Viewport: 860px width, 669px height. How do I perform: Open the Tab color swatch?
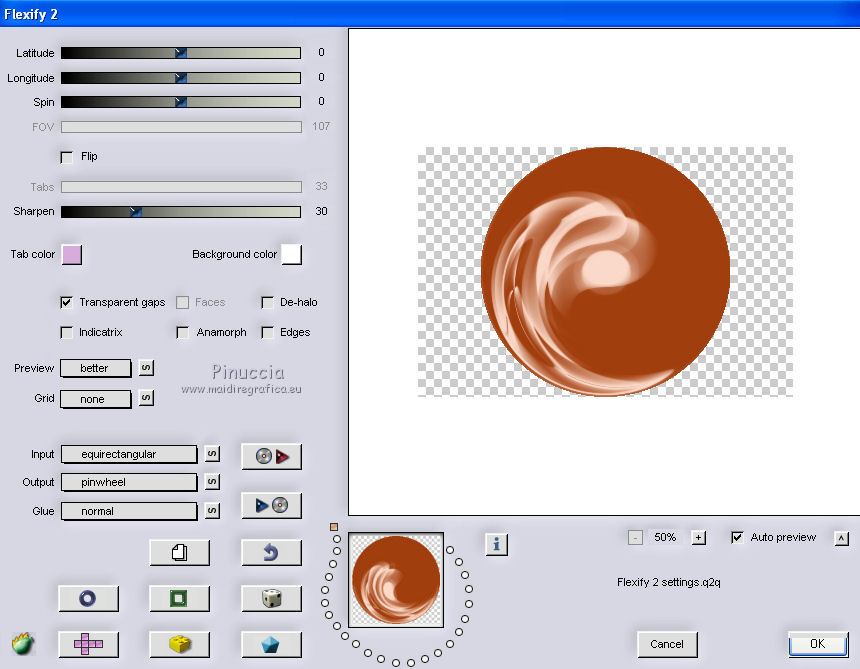[x=72, y=254]
